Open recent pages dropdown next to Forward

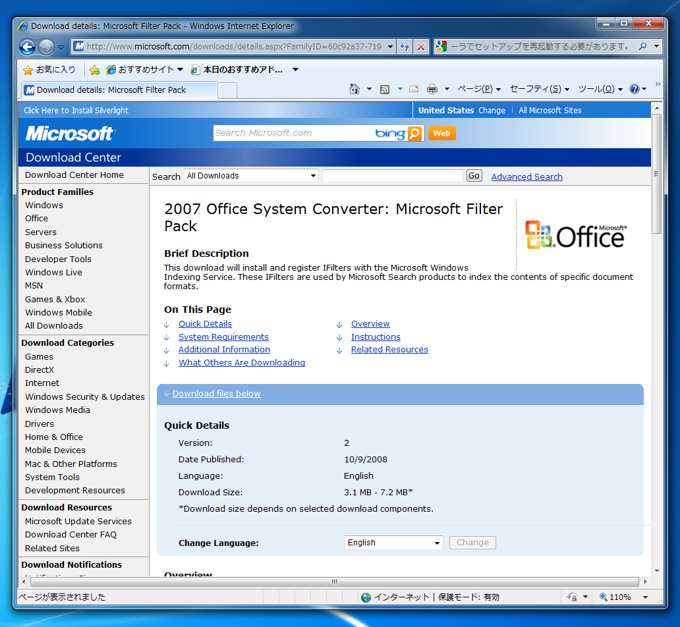[x=61, y=47]
